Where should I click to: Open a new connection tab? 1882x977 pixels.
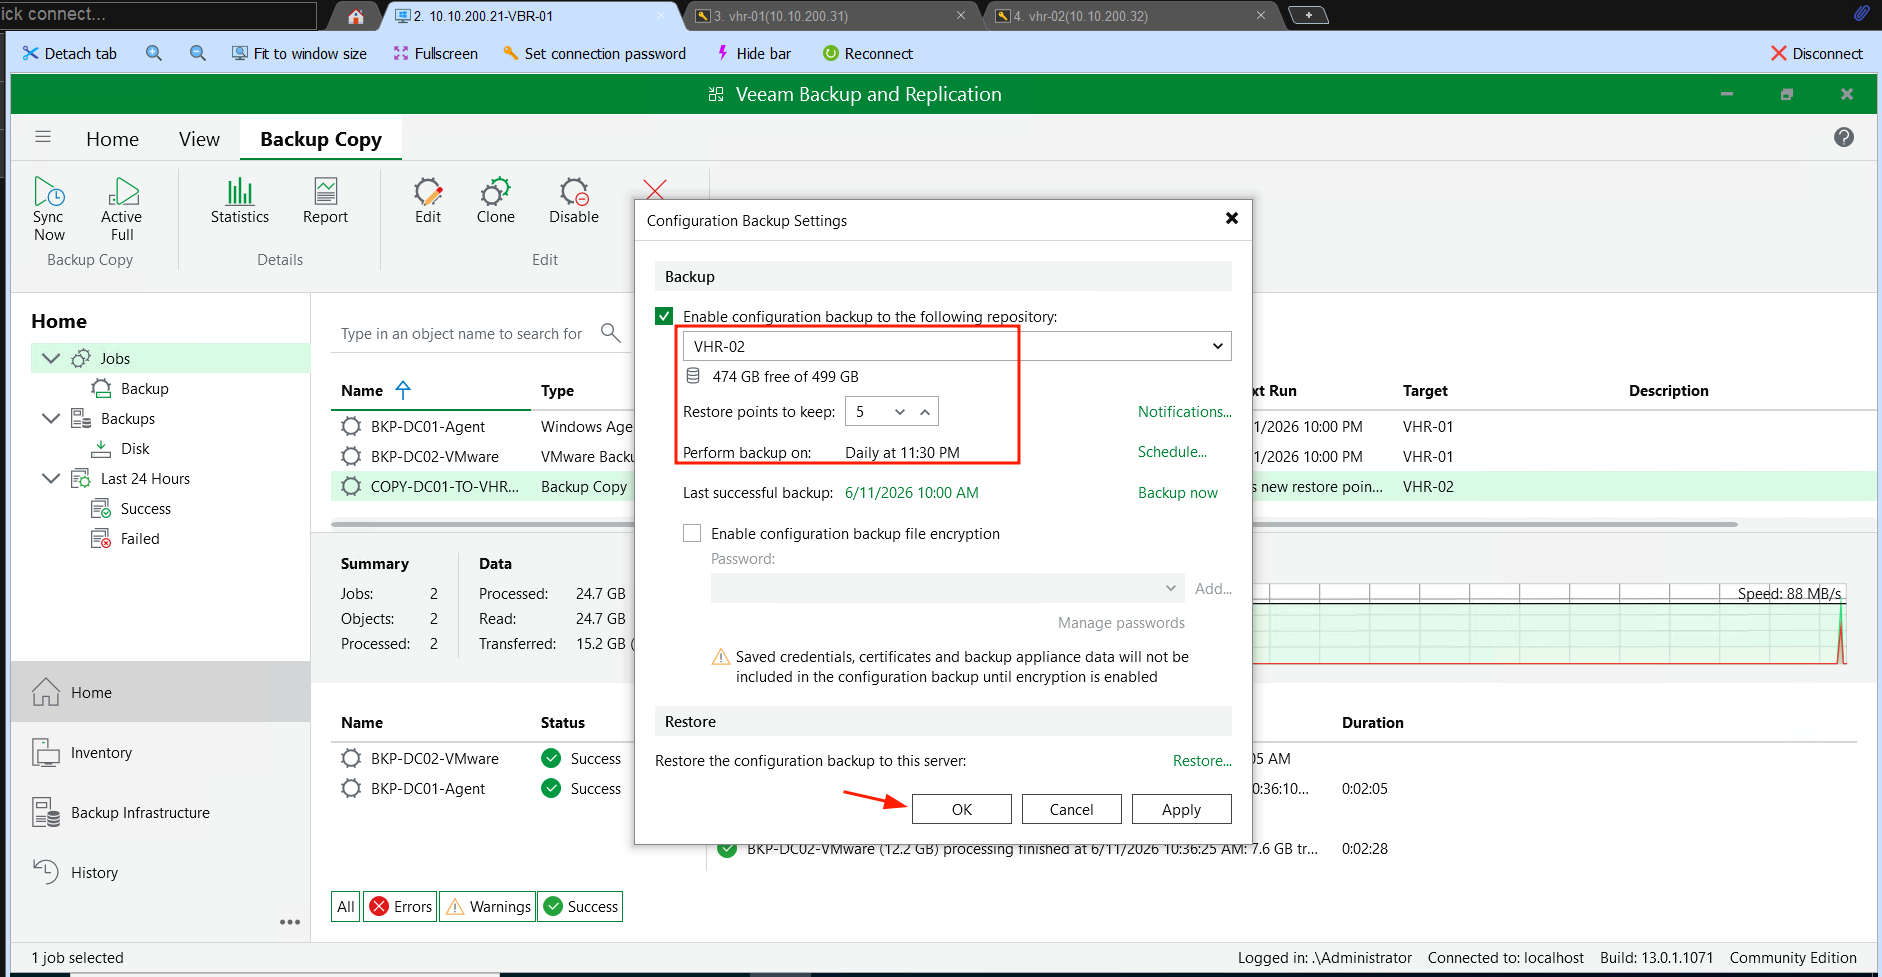pos(1308,15)
